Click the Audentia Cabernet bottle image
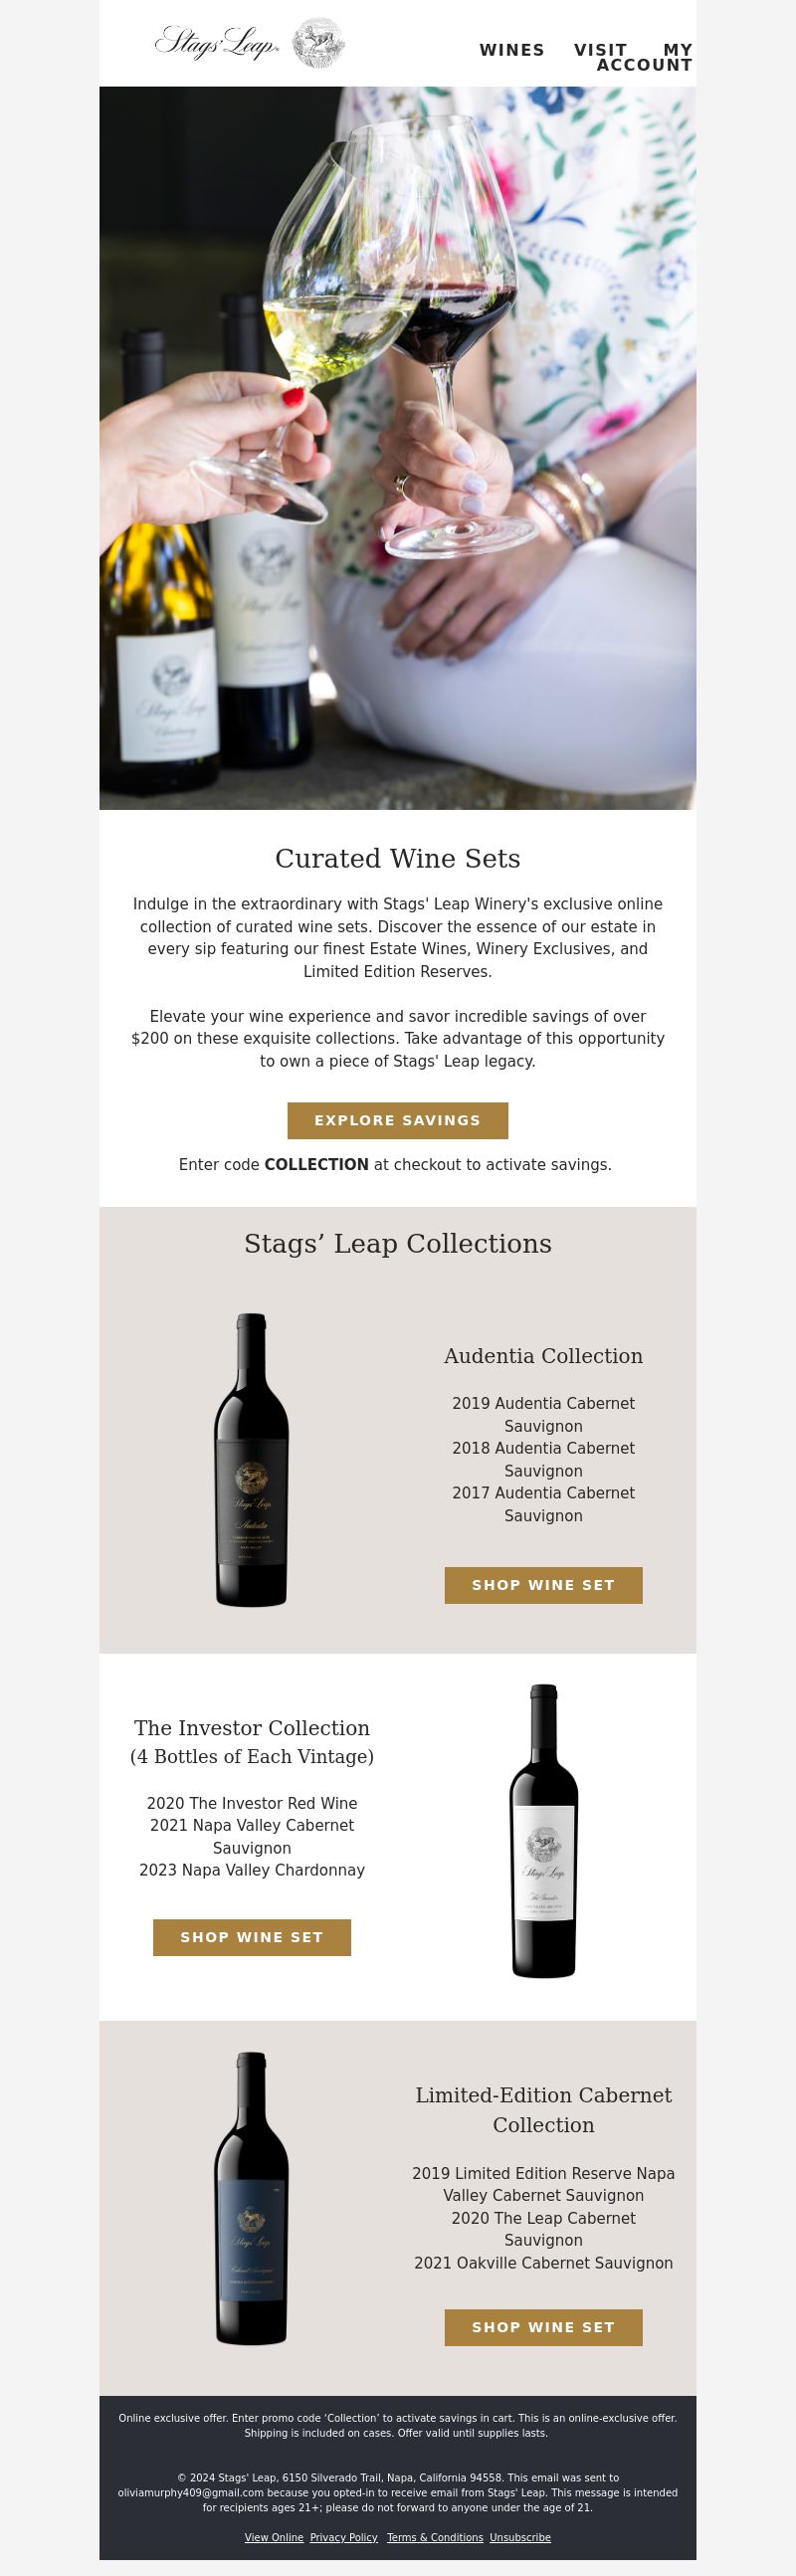The height and width of the screenshot is (2576, 796). pyautogui.click(x=252, y=1459)
